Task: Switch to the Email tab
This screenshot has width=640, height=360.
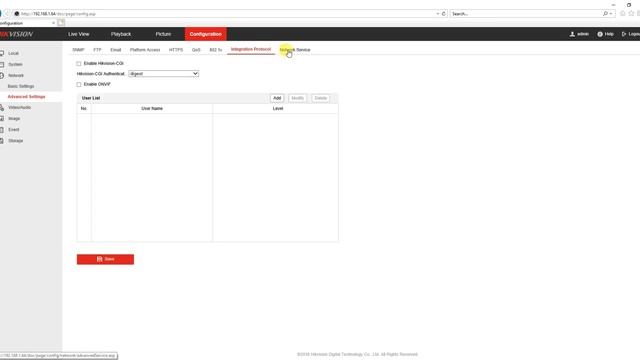Action: click(x=116, y=50)
